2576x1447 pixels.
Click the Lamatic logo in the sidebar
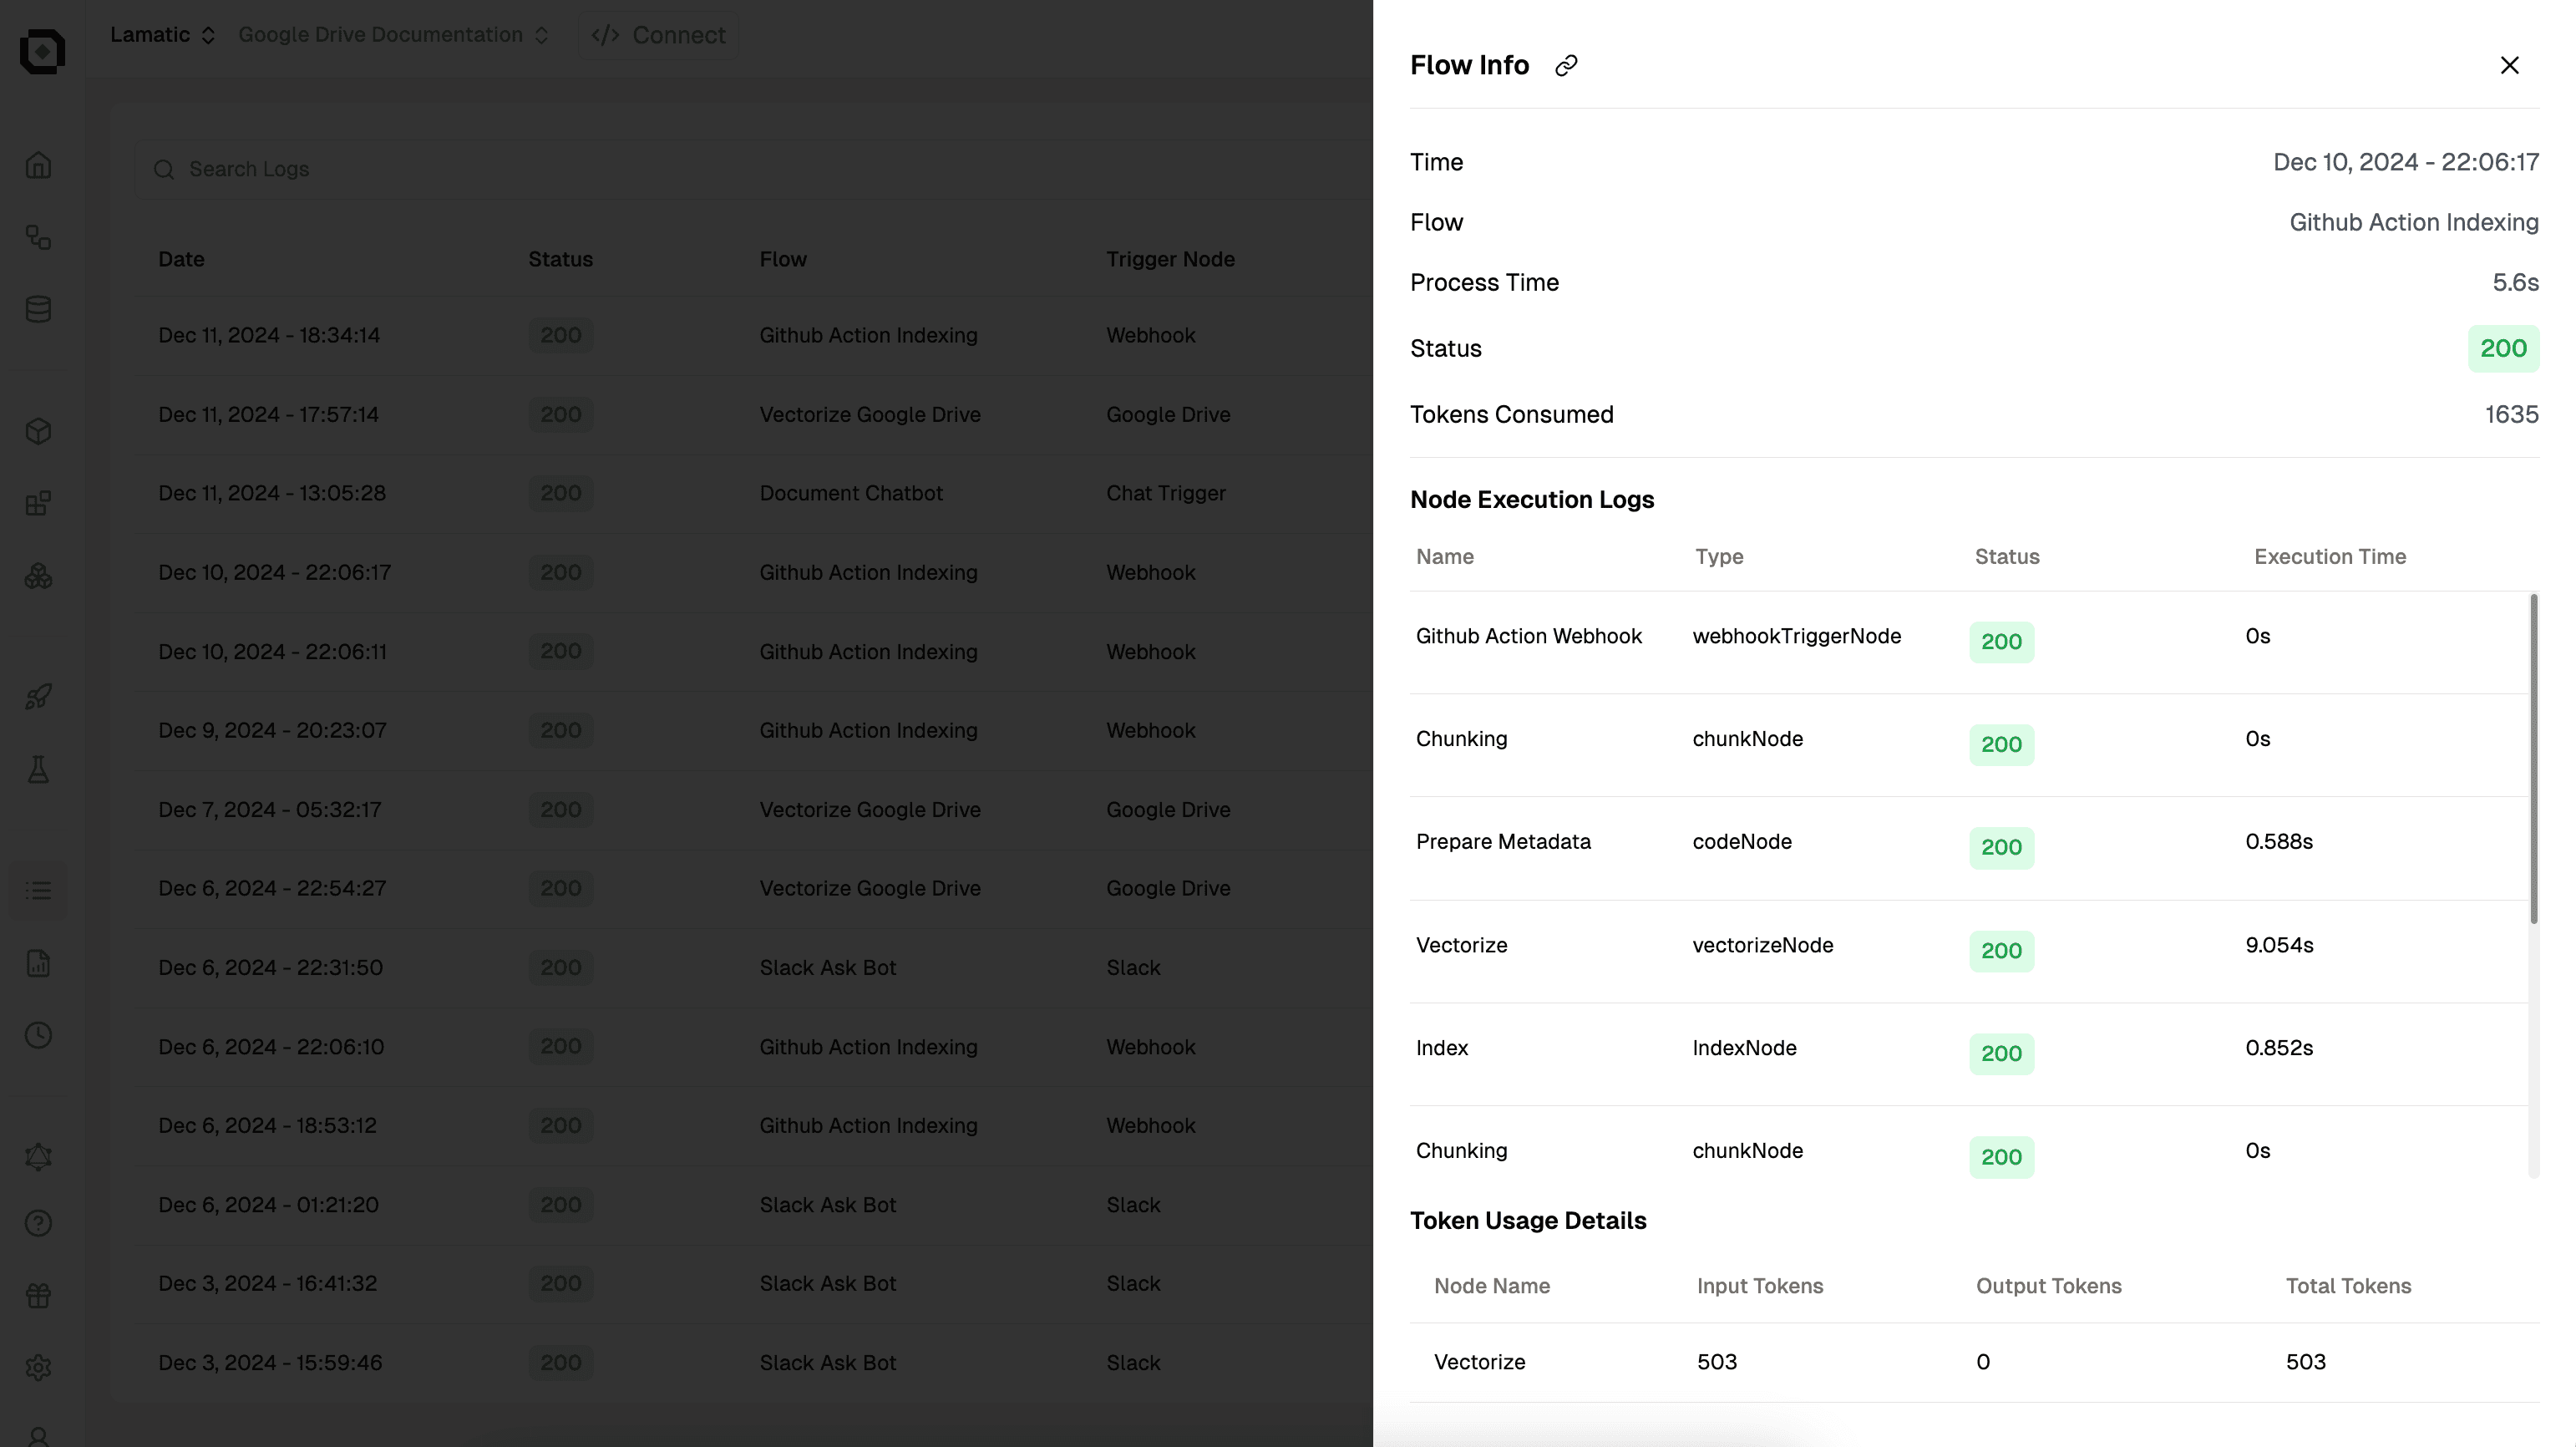pyautogui.click(x=42, y=51)
